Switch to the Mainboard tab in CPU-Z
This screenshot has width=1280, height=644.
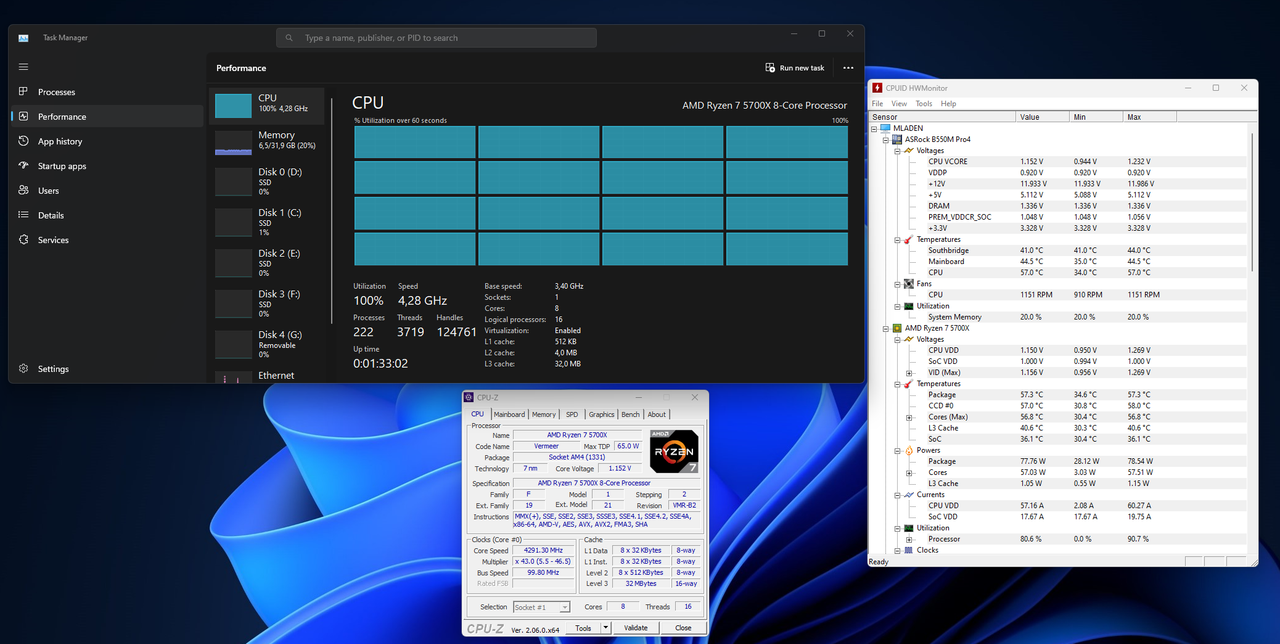point(509,414)
